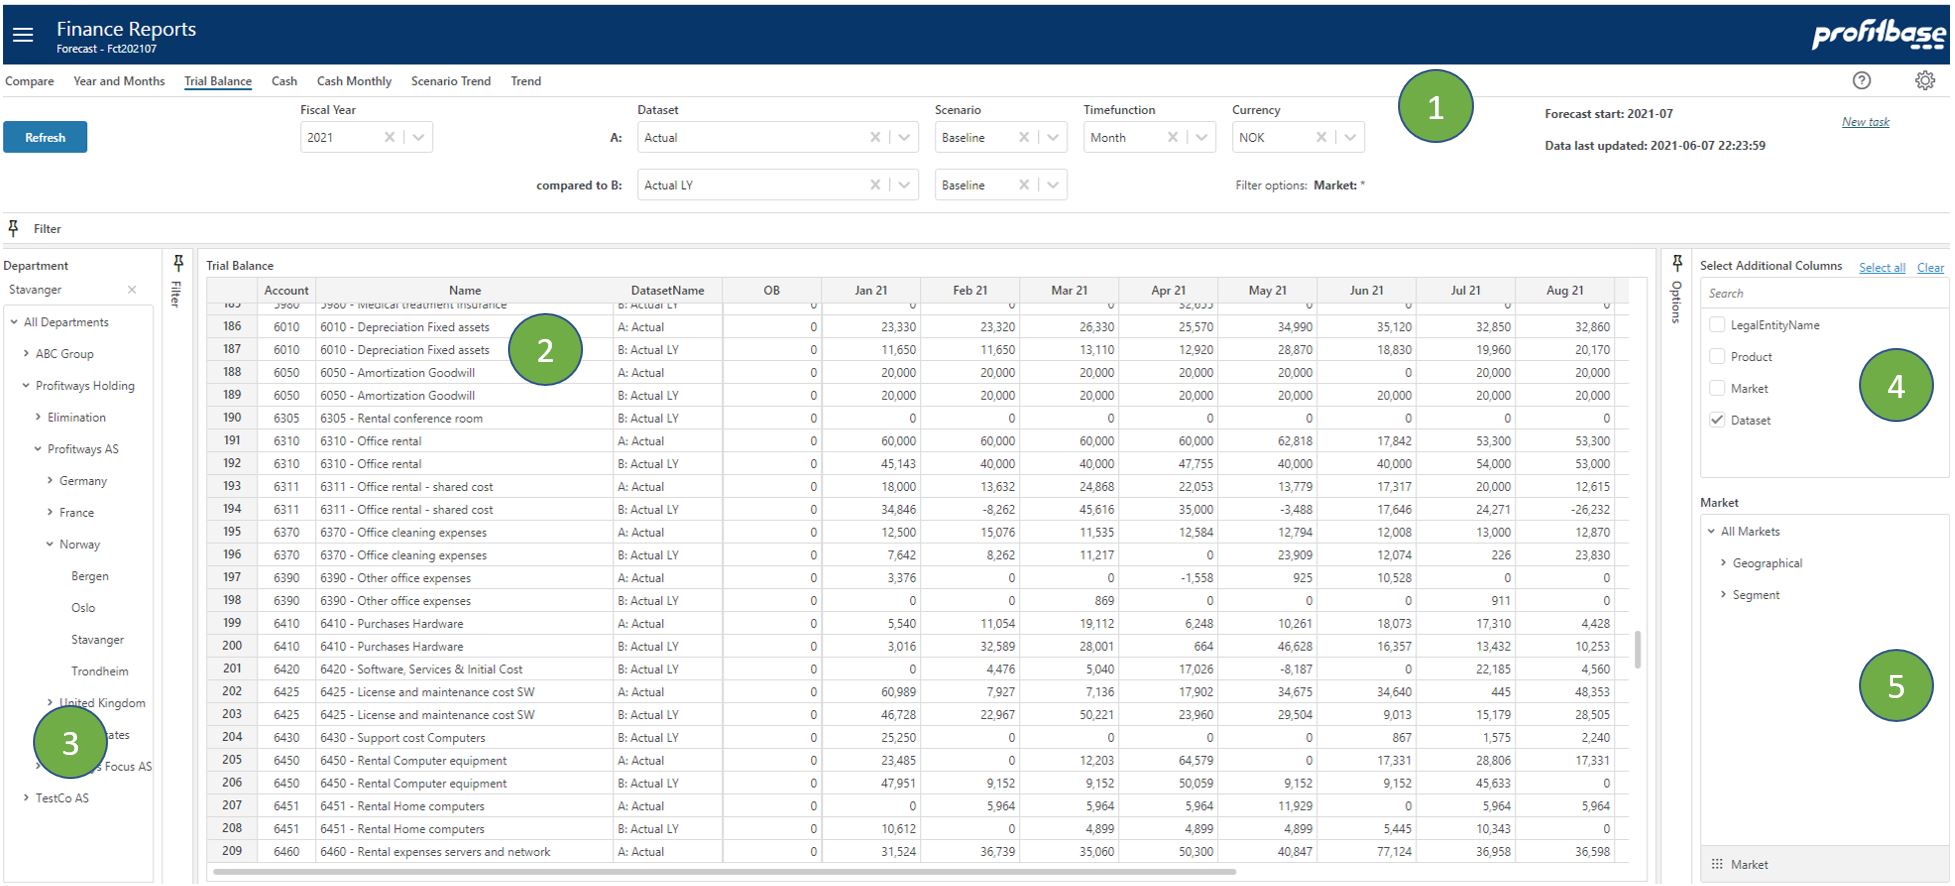Image resolution: width=1955 pixels, height=886 pixels.
Task: Open the Trend tab
Action: point(526,81)
